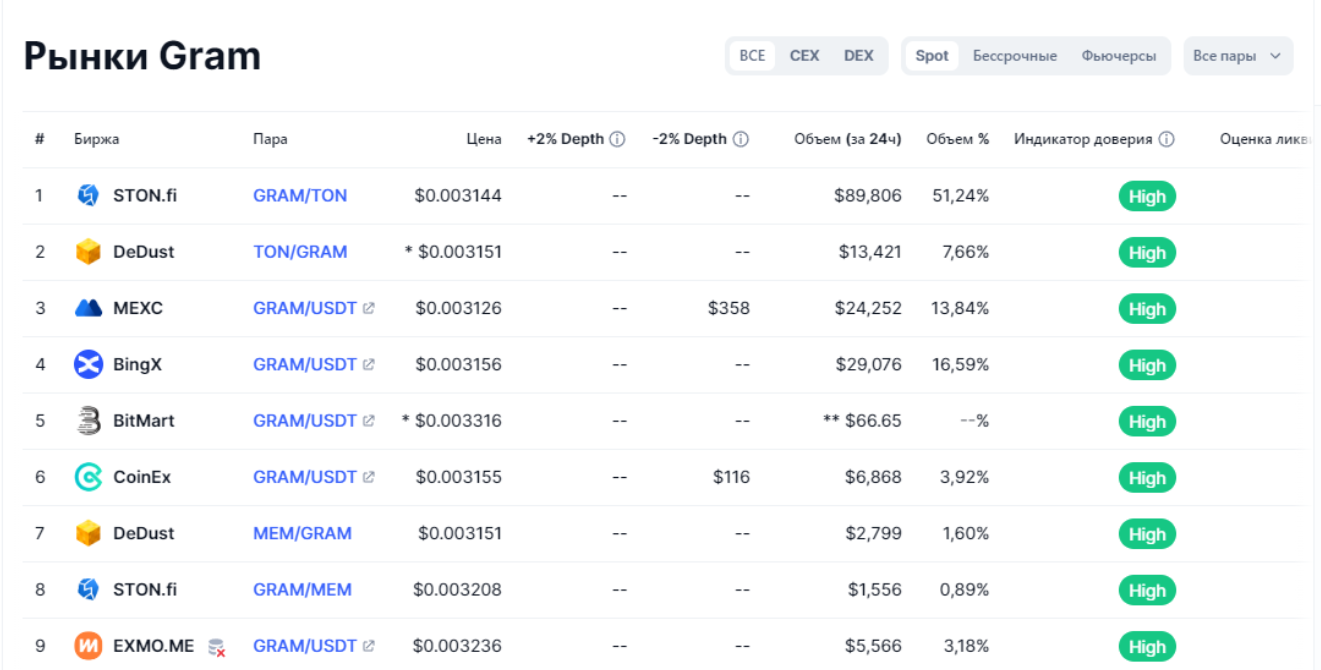Click the High badge in BitMart row
Image resolution: width=1321 pixels, height=670 pixels.
1147,422
